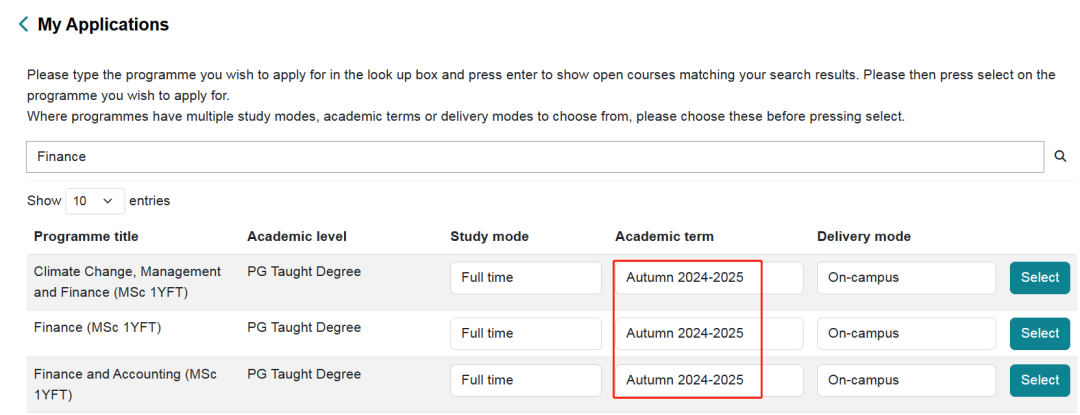The width and height of the screenshot is (1080, 415).
Task: Open Study mode dropdown for Finance (MSc 1YFT)
Action: coord(525,333)
